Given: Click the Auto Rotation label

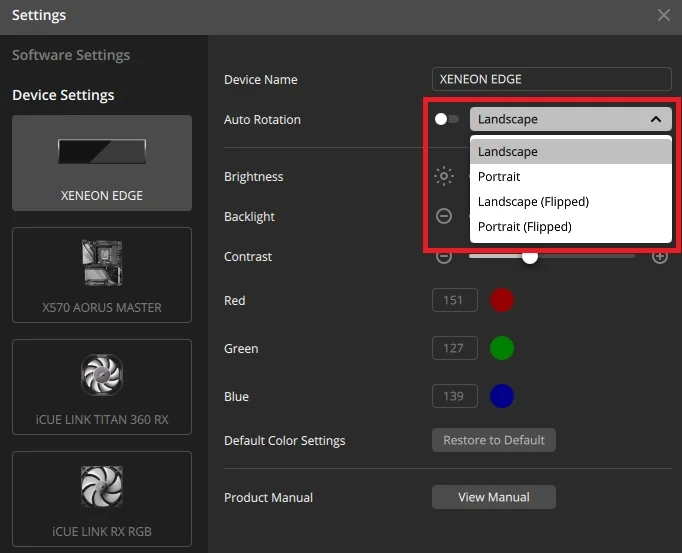Looking at the screenshot, I should coord(262,120).
